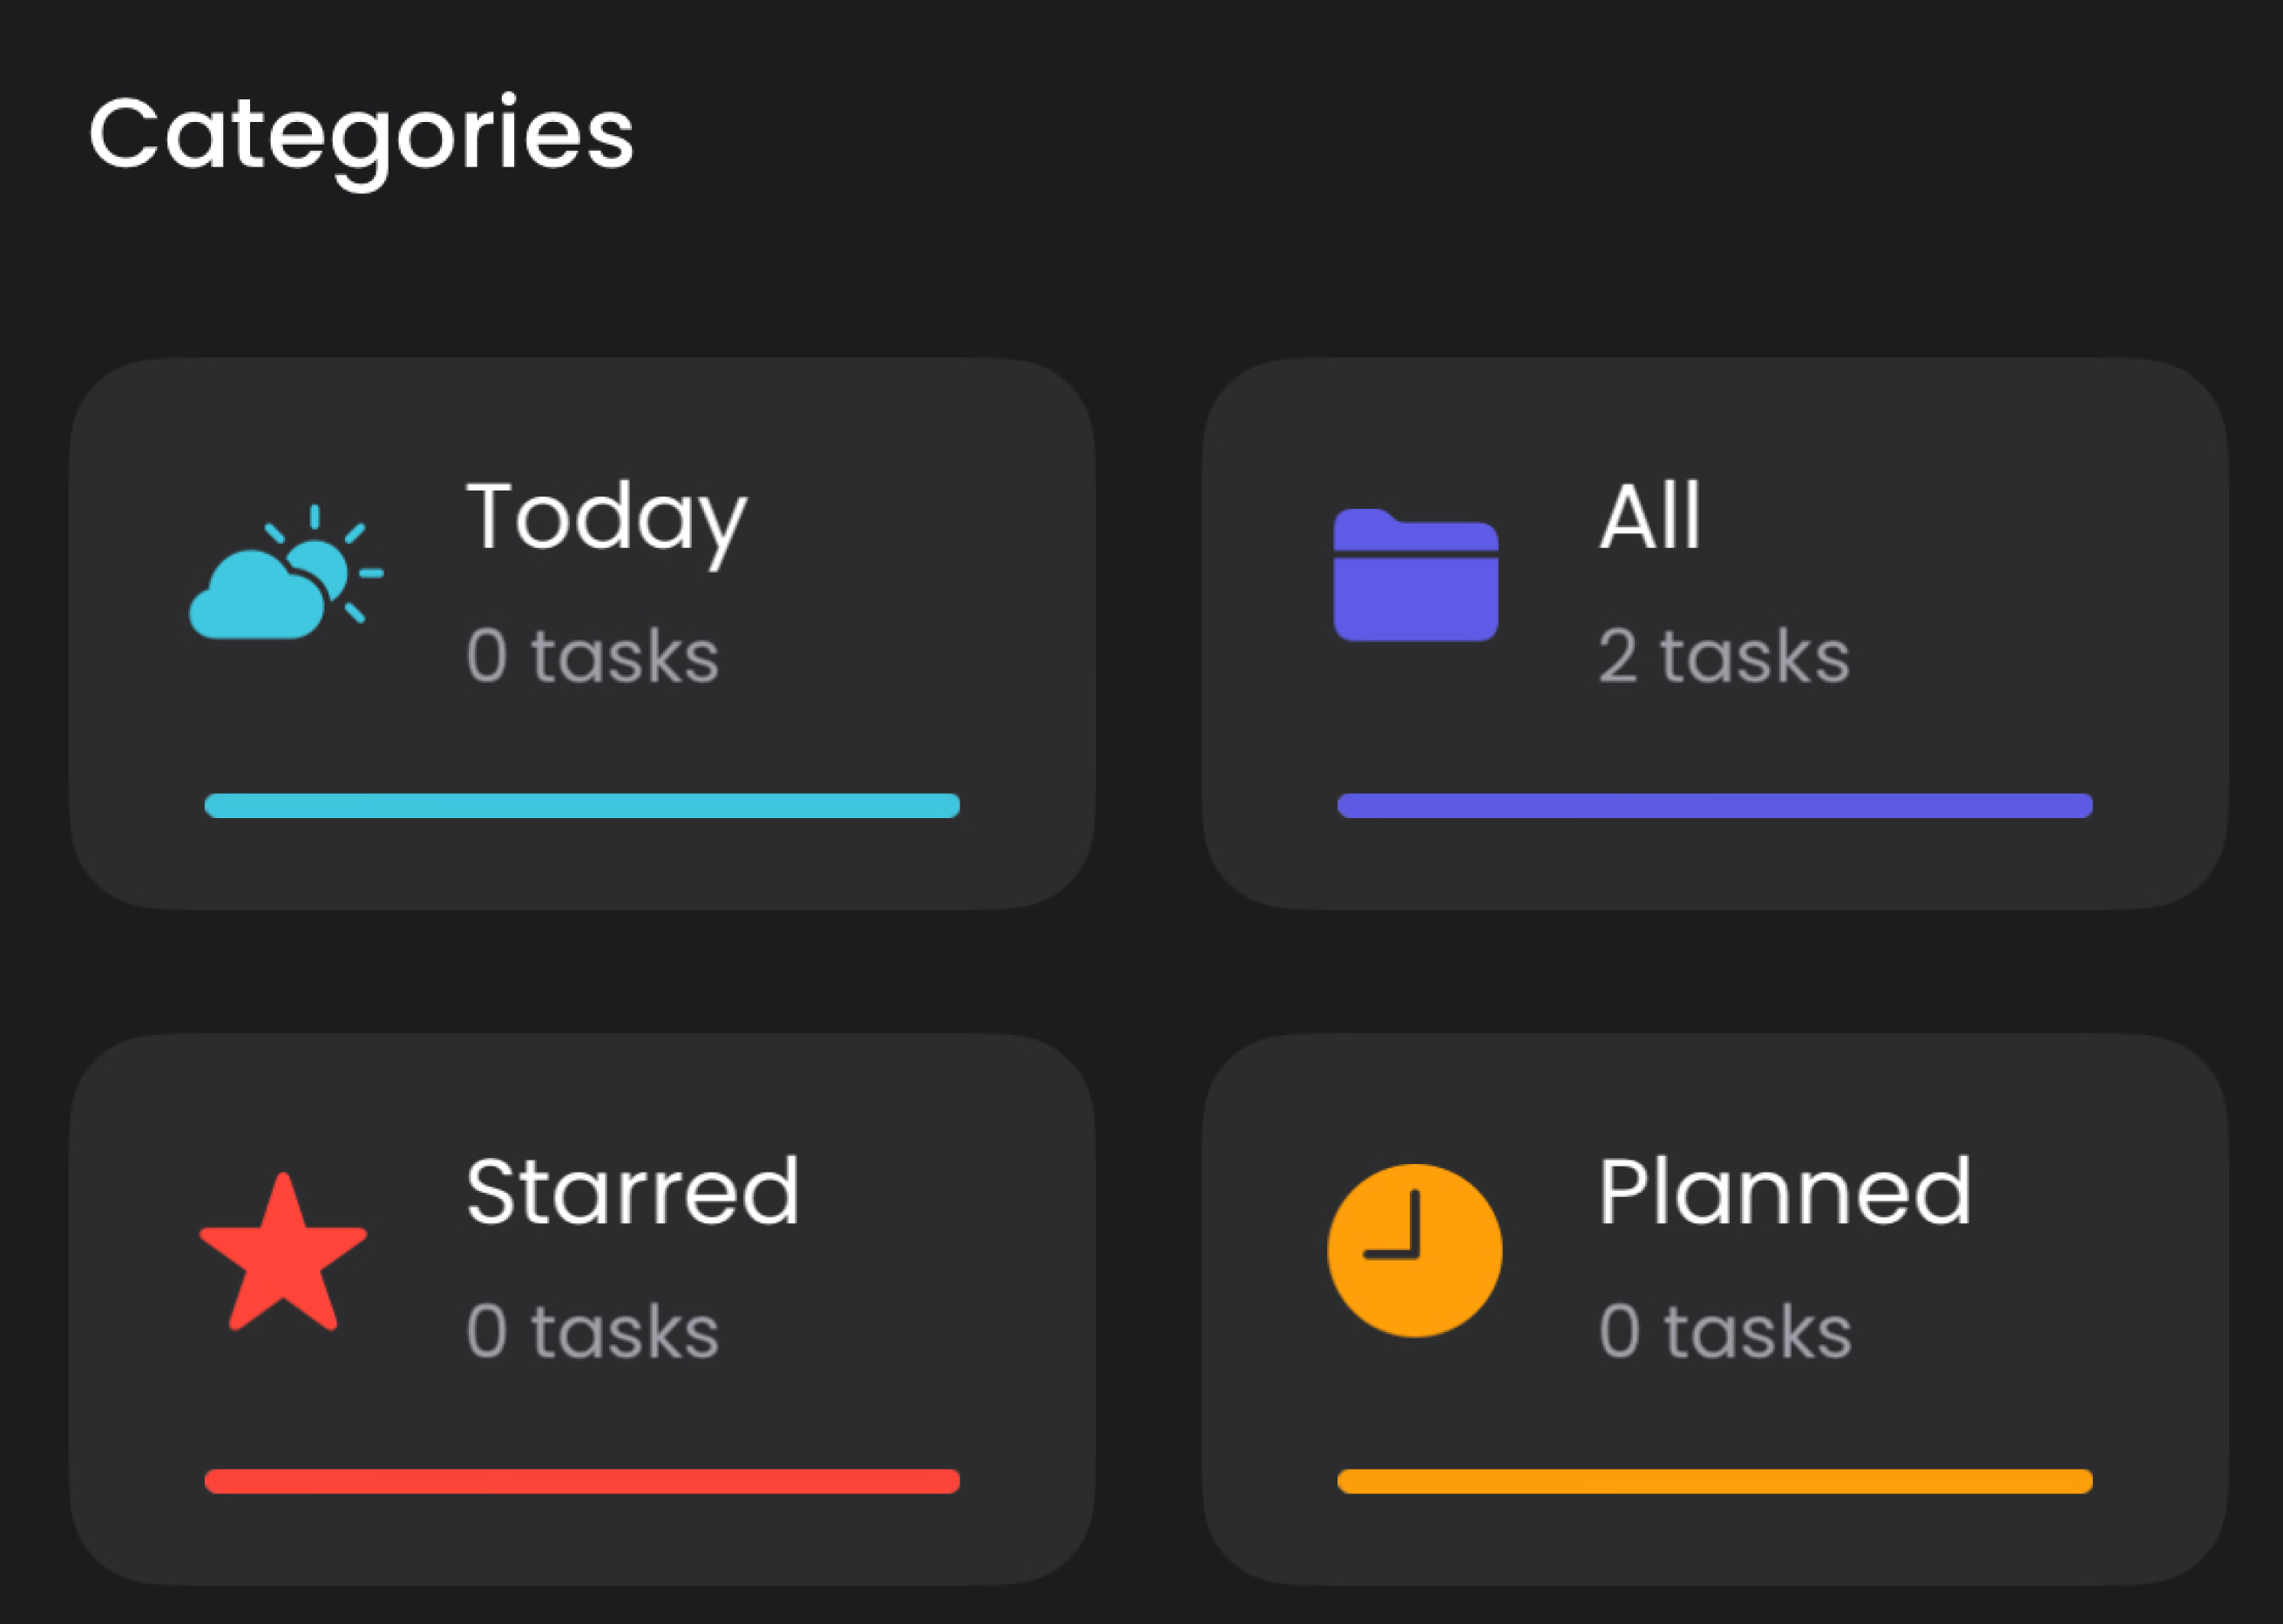Select the Starred category label
This screenshot has height=1624, width=2283.
click(x=632, y=1191)
